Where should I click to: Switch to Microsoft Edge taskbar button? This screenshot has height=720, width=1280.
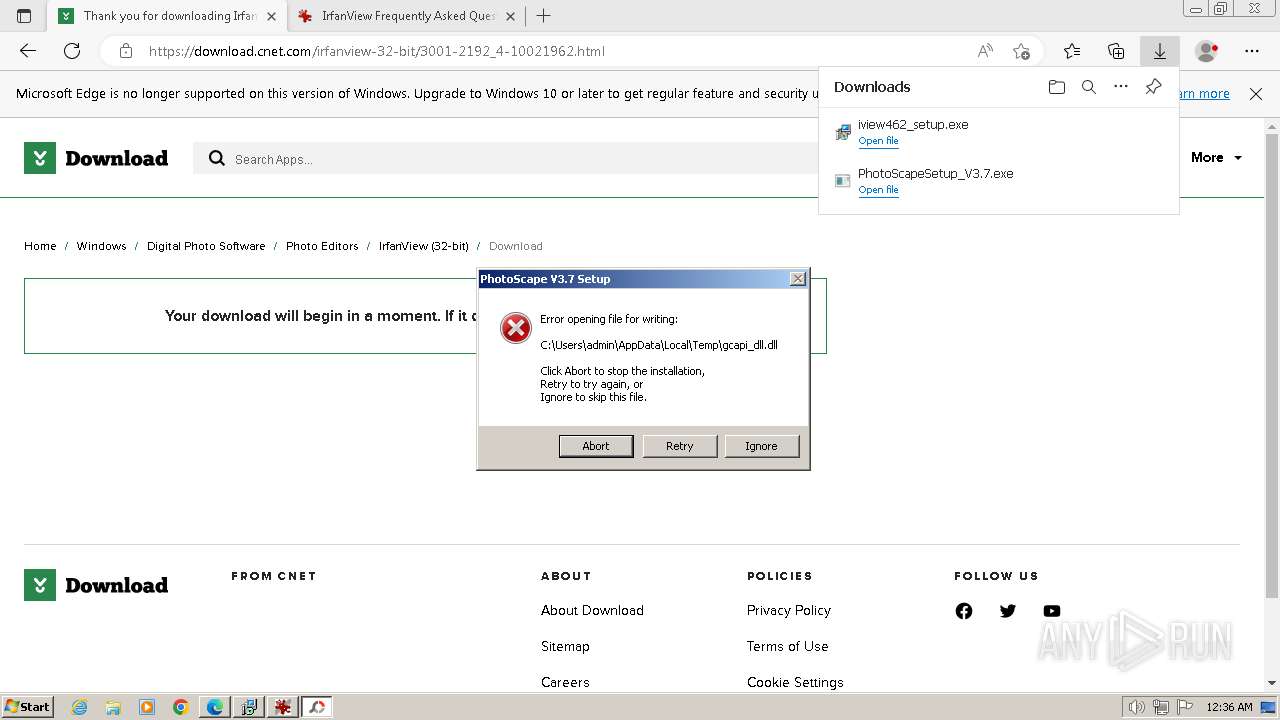click(215, 707)
